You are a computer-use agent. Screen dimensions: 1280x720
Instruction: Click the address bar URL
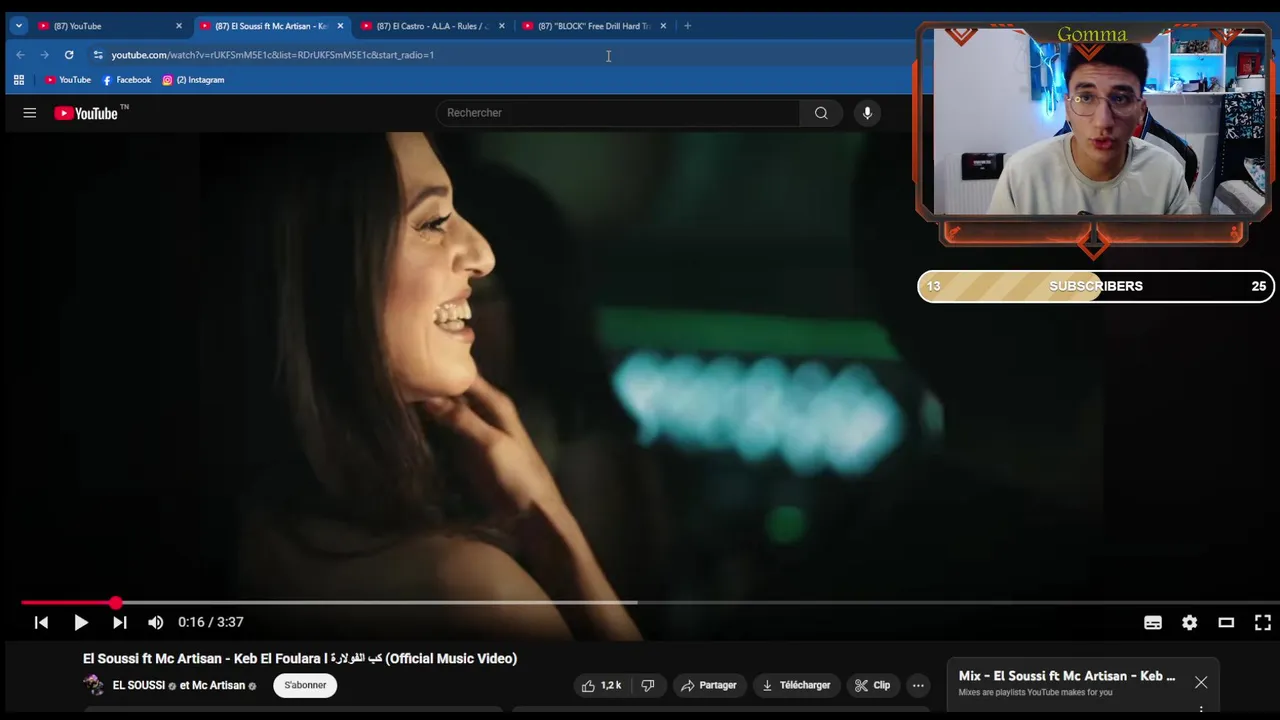(x=273, y=55)
